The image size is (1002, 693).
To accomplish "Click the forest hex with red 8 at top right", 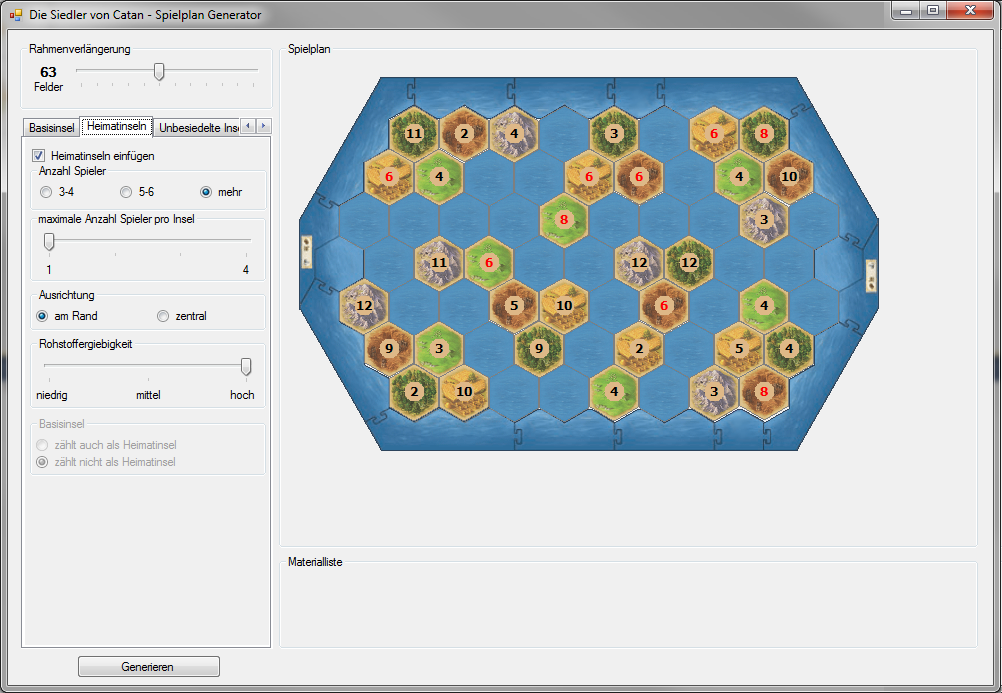I will pyautogui.click(x=764, y=133).
